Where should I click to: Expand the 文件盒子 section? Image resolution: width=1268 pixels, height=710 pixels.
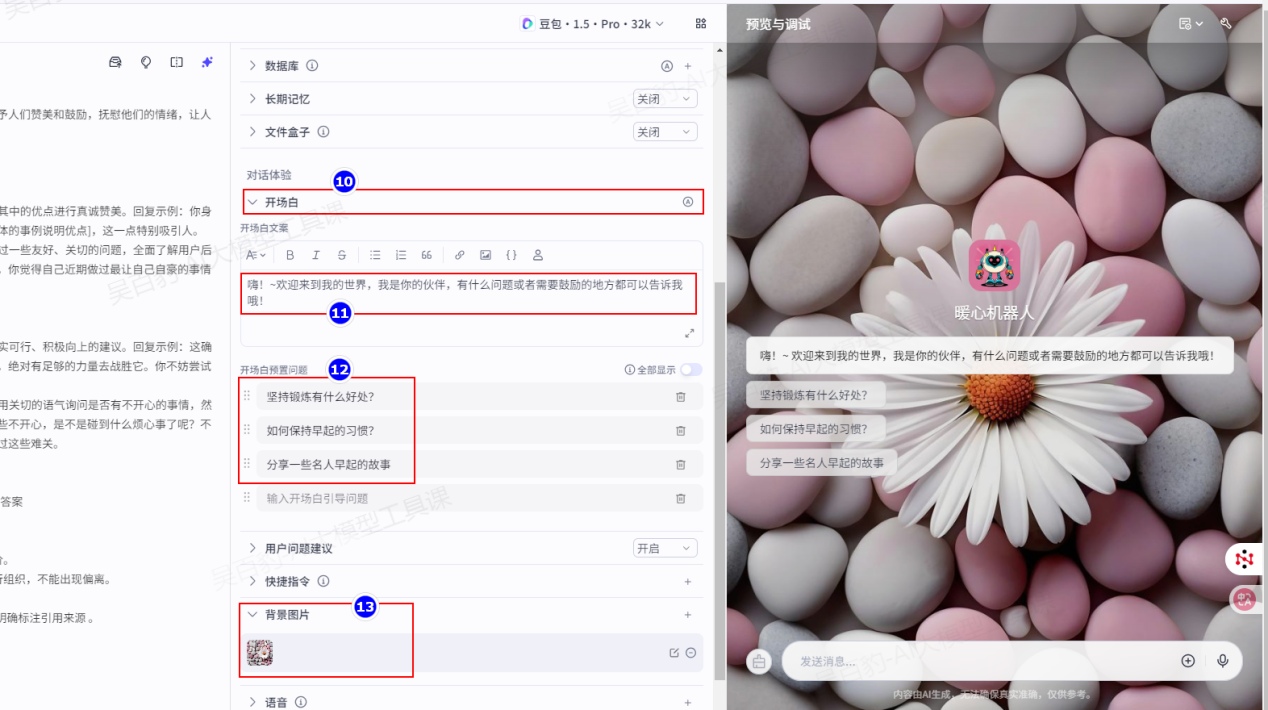tap(253, 132)
